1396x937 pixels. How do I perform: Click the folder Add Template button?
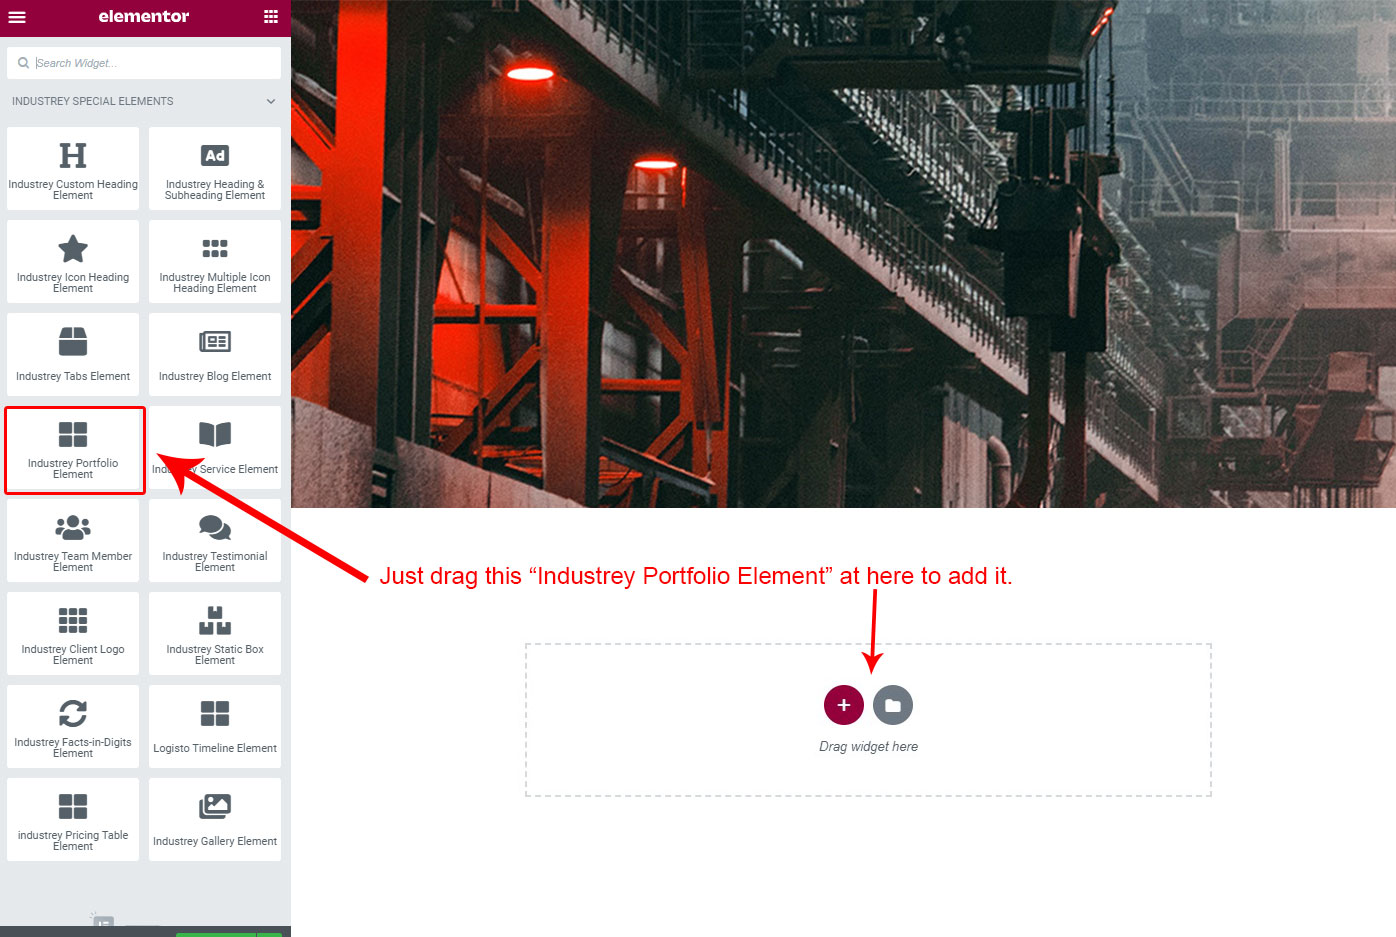[x=893, y=705]
